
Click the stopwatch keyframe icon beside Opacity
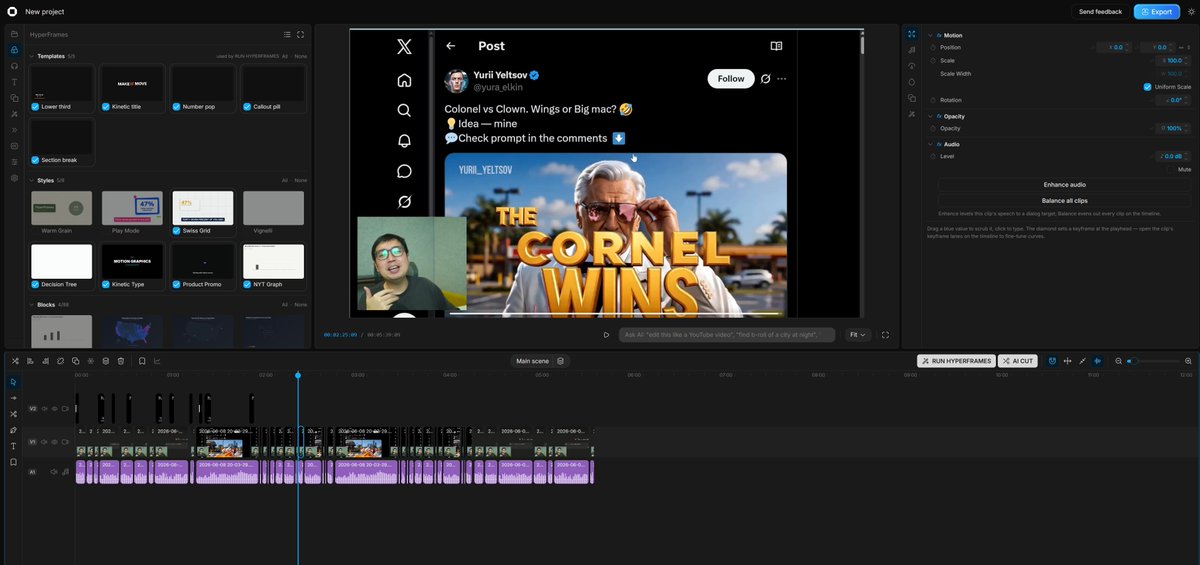[x=933, y=128]
